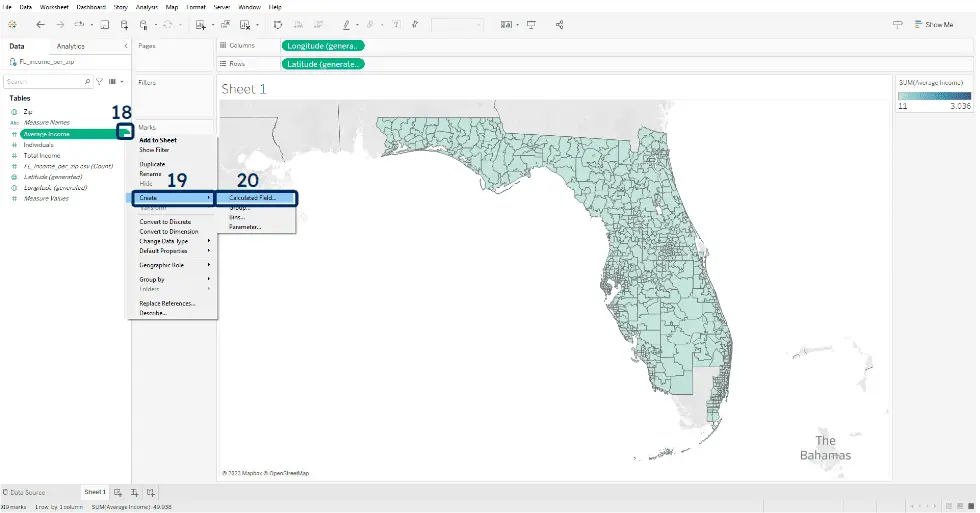Viewport: 980px width, 513px height.
Task: Click the Presentation mode icon
Action: 530,24
